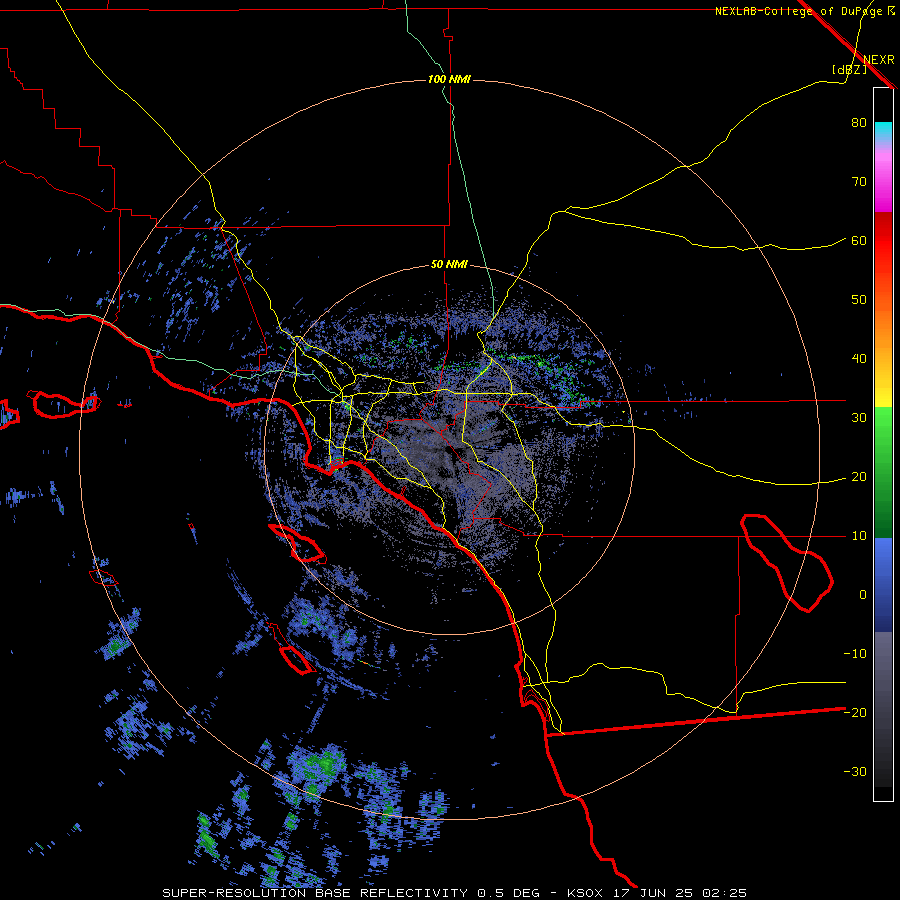
Task: Click the green band of the color bar
Action: pyautogui.click(x=883, y=472)
